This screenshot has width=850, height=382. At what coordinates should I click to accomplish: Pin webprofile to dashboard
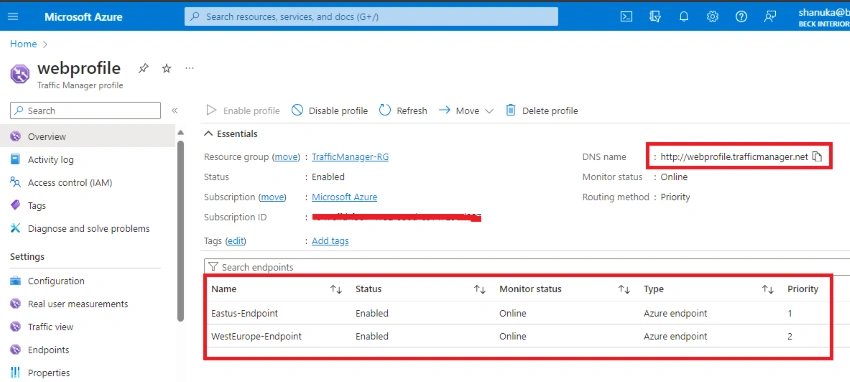[x=143, y=68]
